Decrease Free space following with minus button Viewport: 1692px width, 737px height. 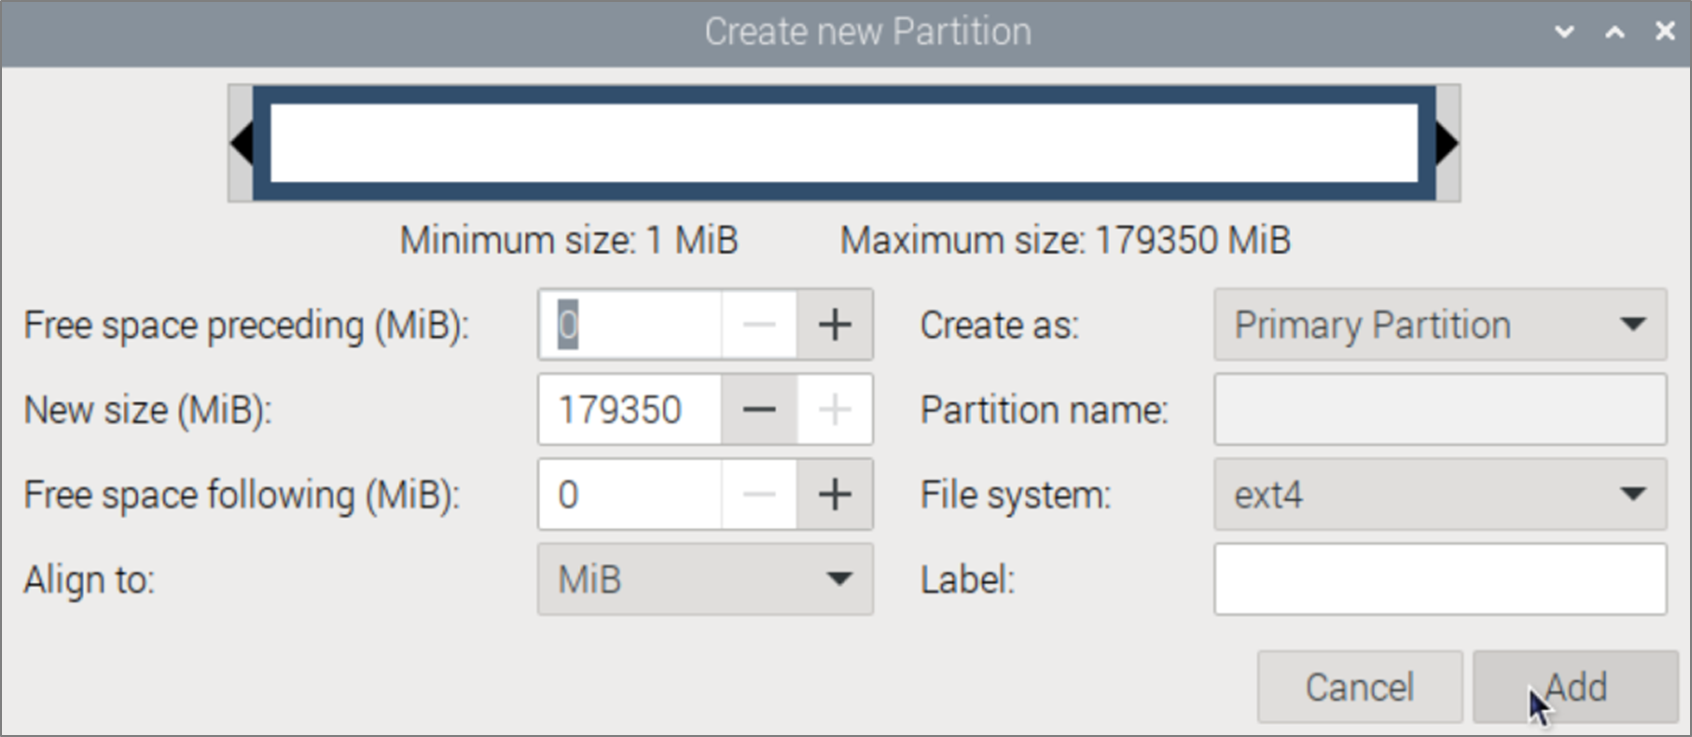coord(759,495)
